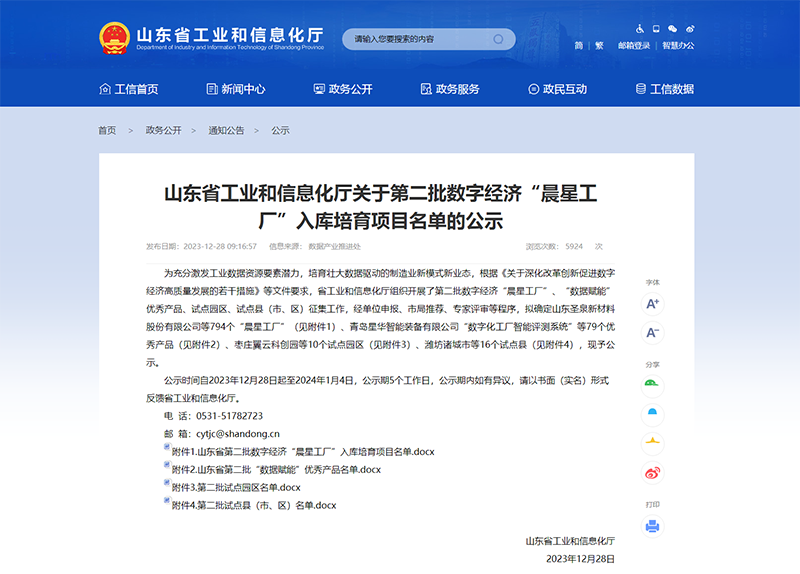The width and height of the screenshot is (800, 574).
Task: Open 政民互动 in navigation bar
Action: [x=557, y=89]
